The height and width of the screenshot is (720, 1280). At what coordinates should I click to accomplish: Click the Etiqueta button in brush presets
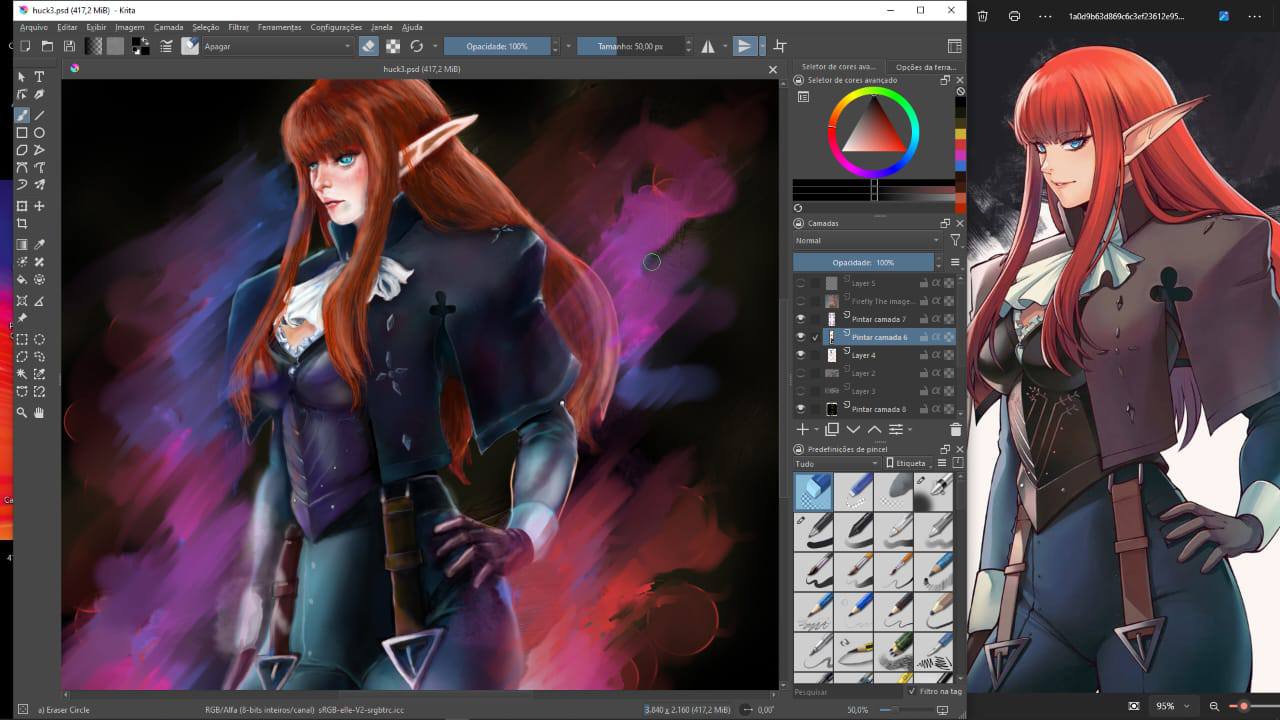(x=909, y=464)
